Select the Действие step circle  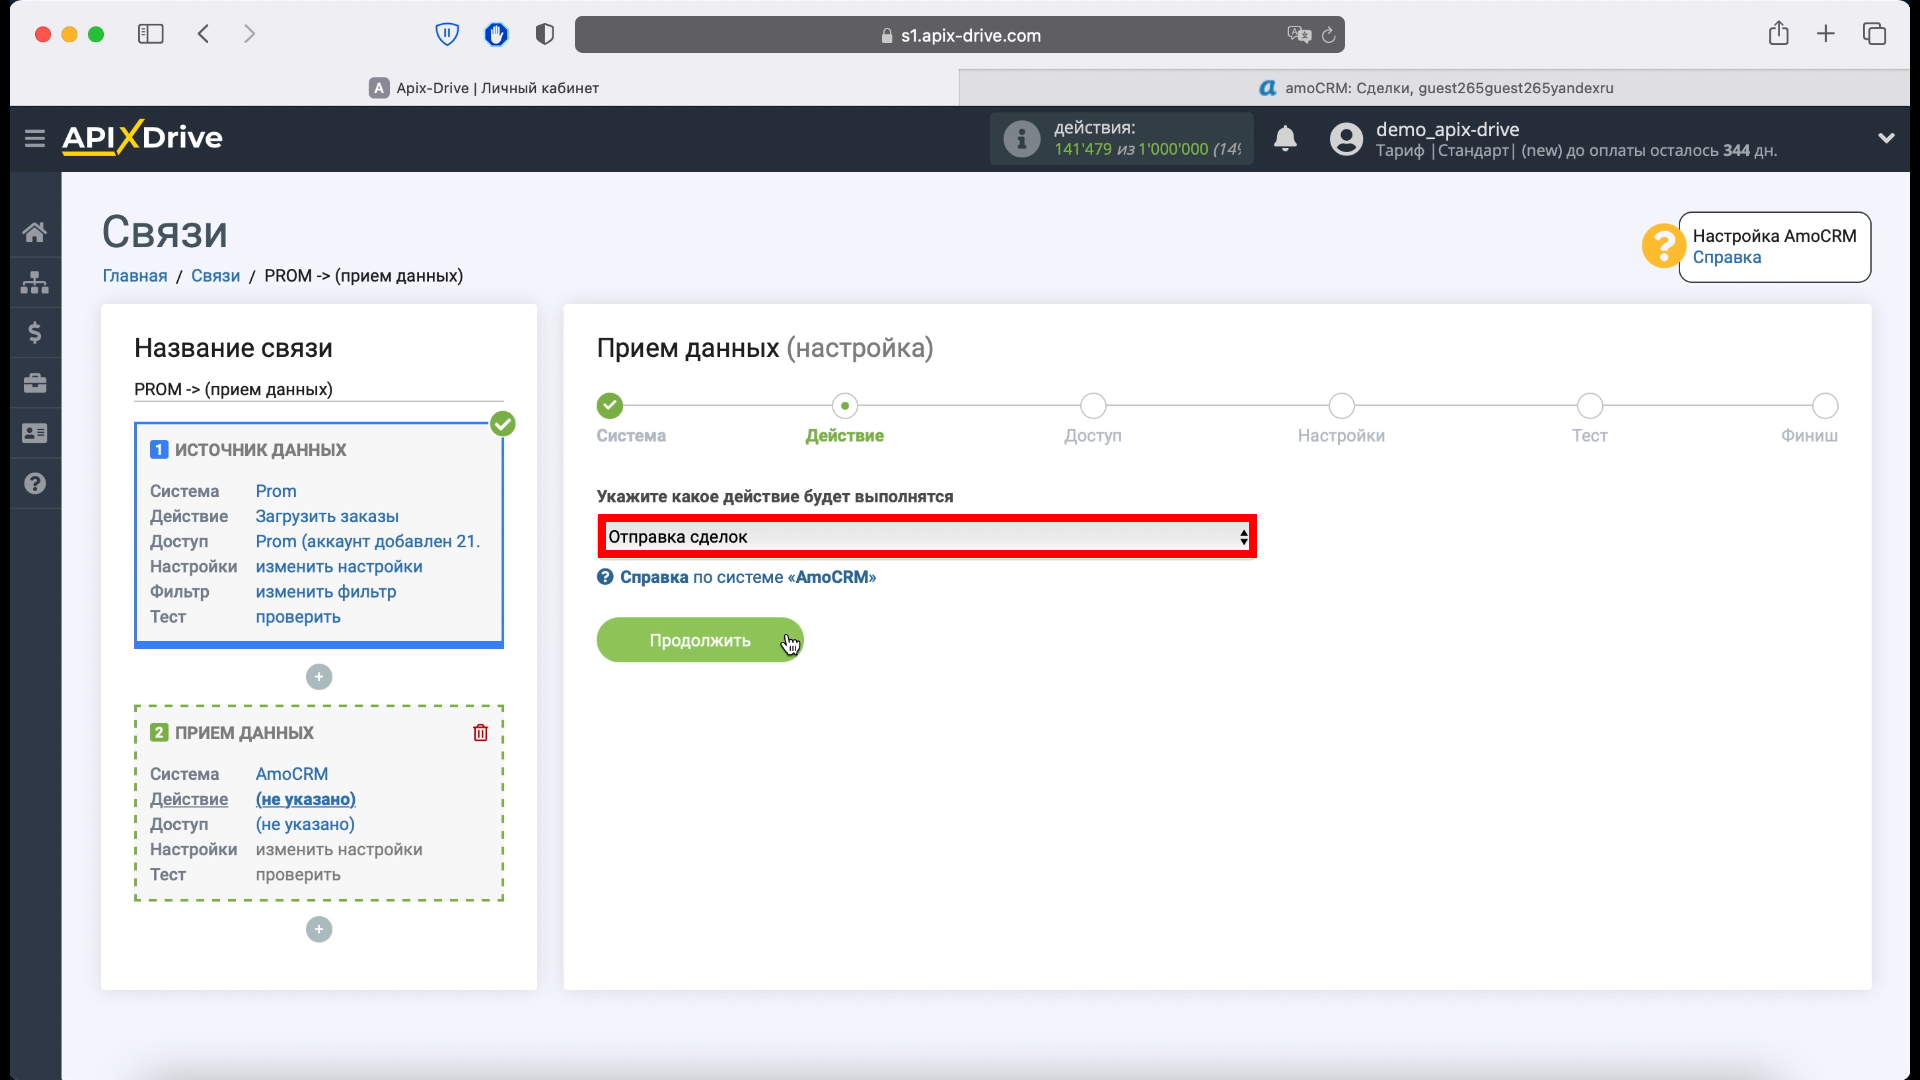pos(845,406)
